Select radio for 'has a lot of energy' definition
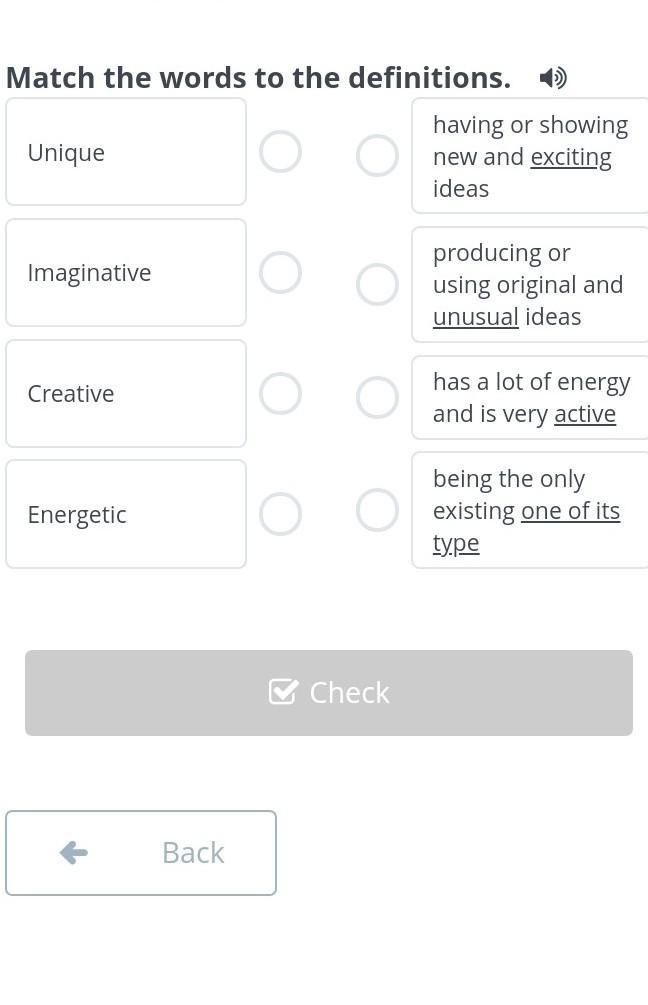Image resolution: width=648 pixels, height=1005 pixels. [377, 398]
